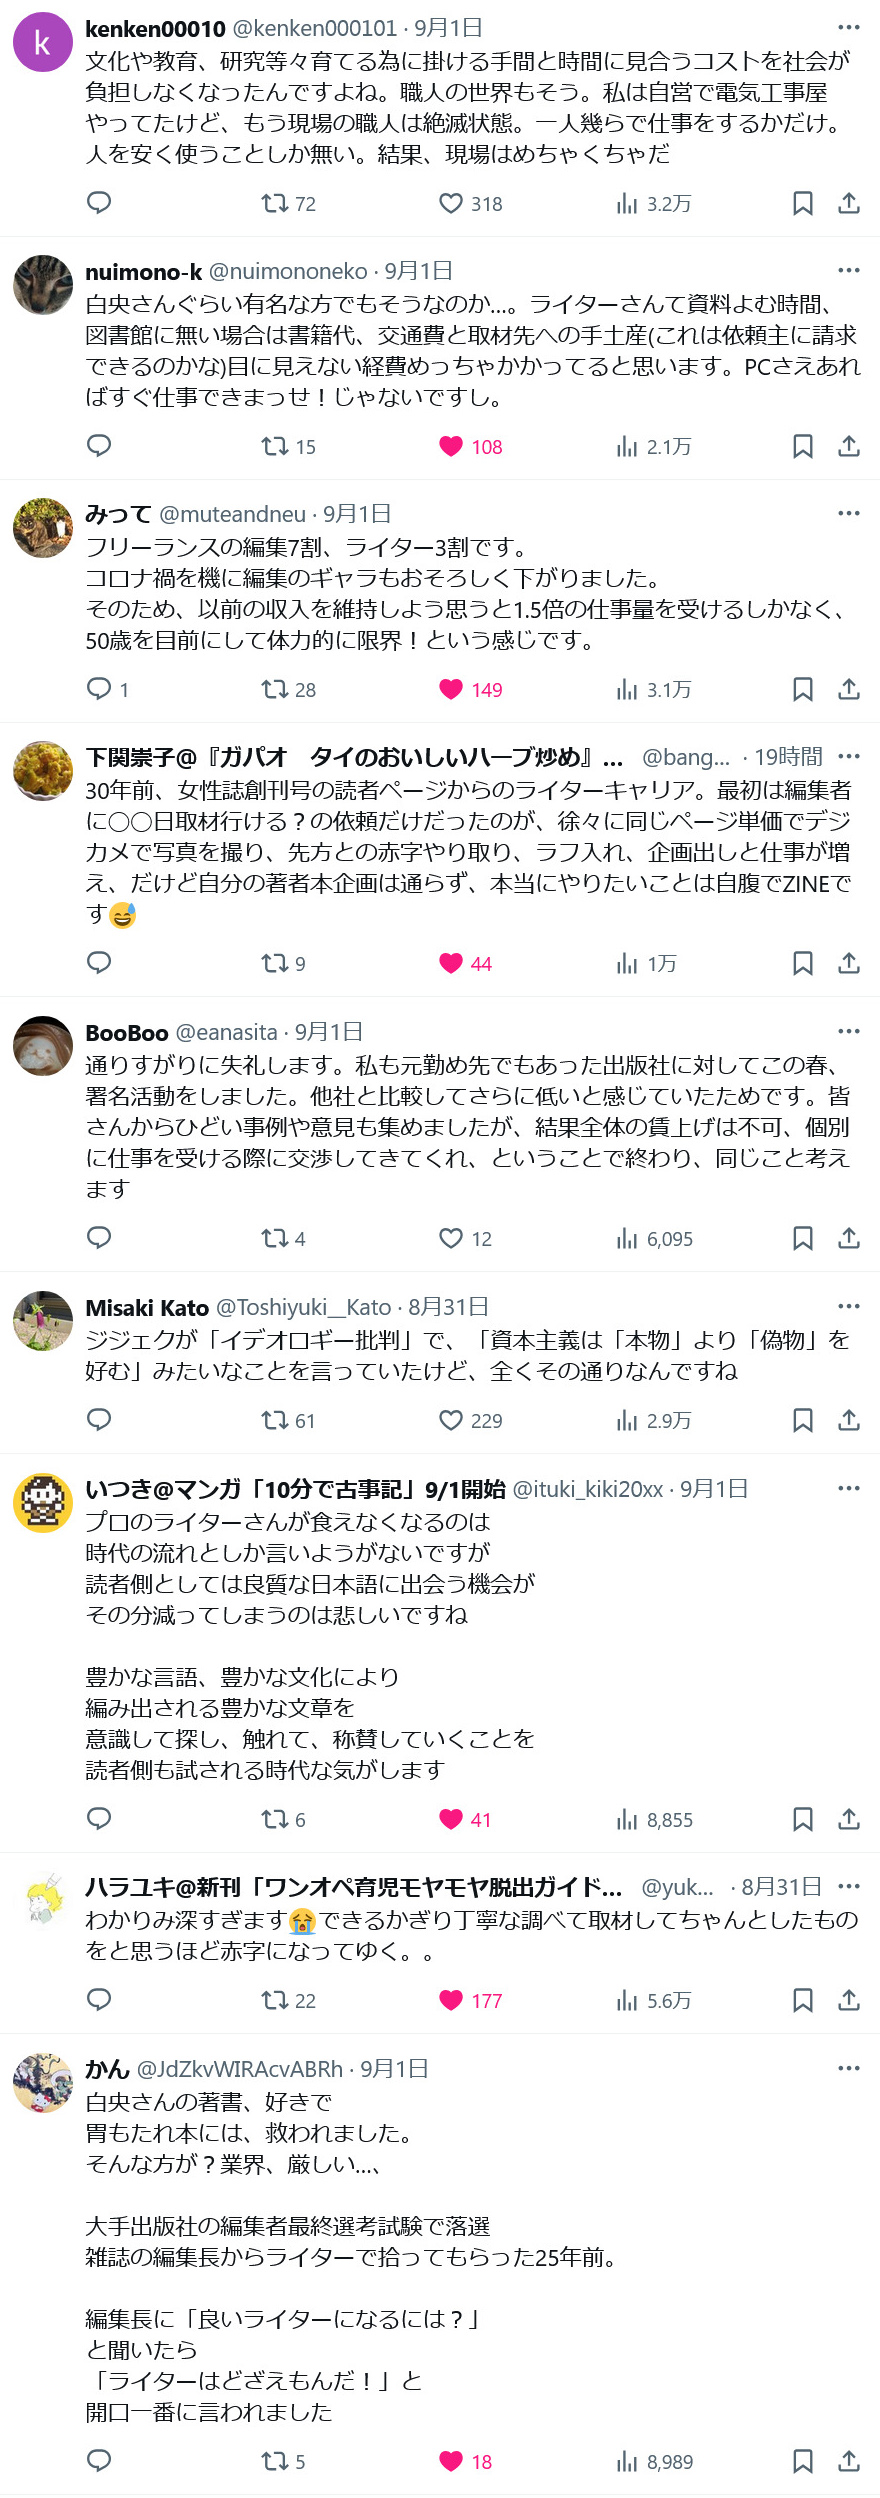The image size is (880, 2498).
Task: Open more options for nuimono-k's post
Action: 849,270
